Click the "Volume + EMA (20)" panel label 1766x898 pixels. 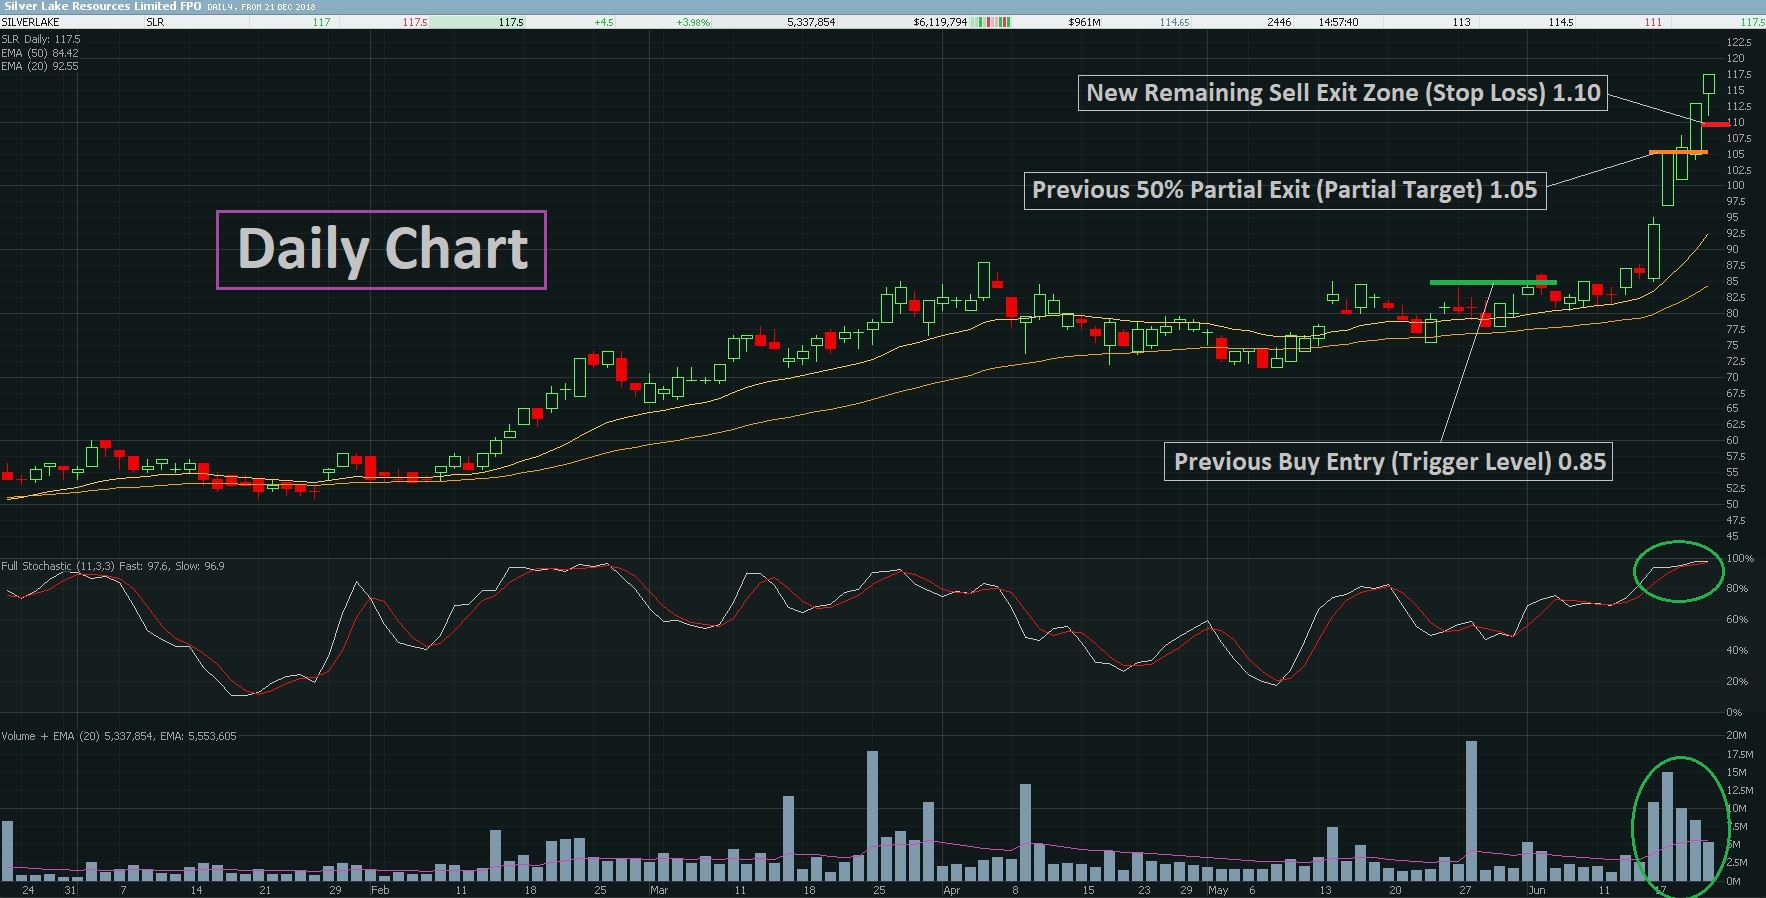tap(51, 736)
